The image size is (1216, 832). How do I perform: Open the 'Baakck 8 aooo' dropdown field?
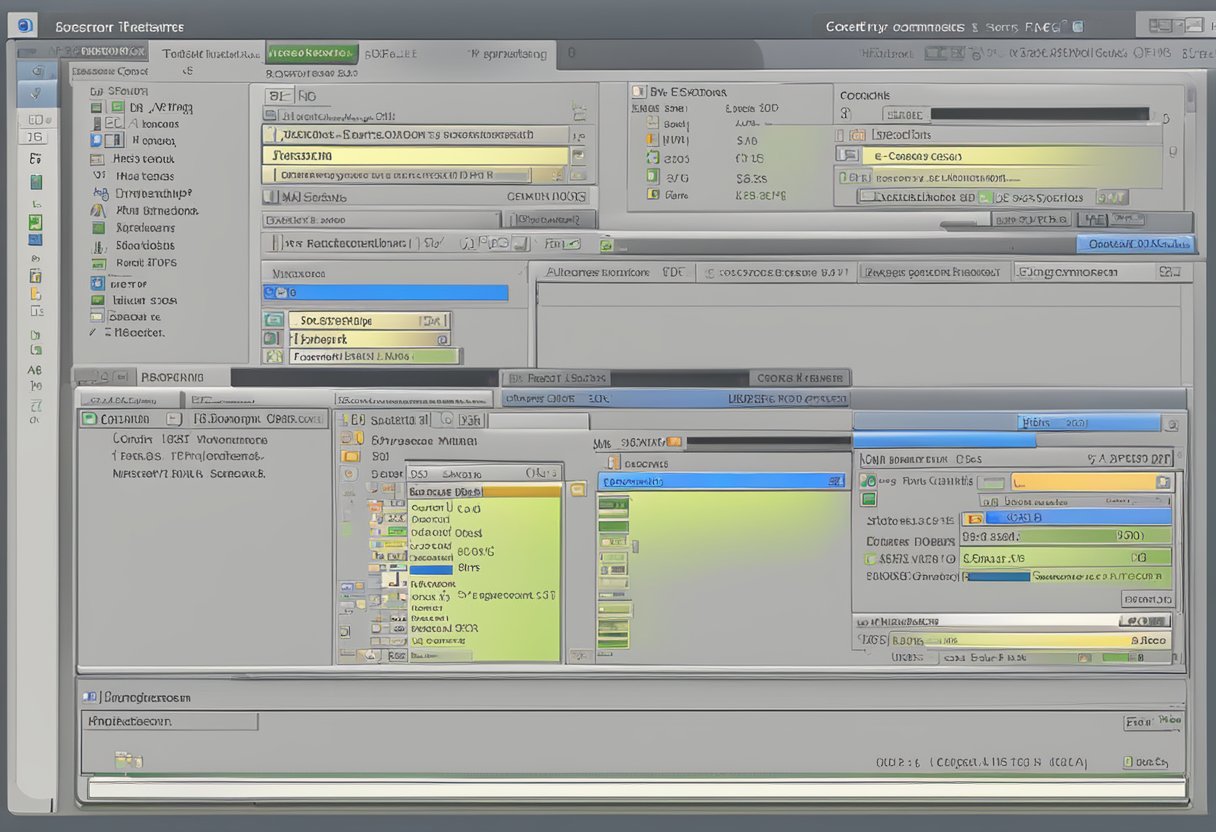click(x=380, y=219)
